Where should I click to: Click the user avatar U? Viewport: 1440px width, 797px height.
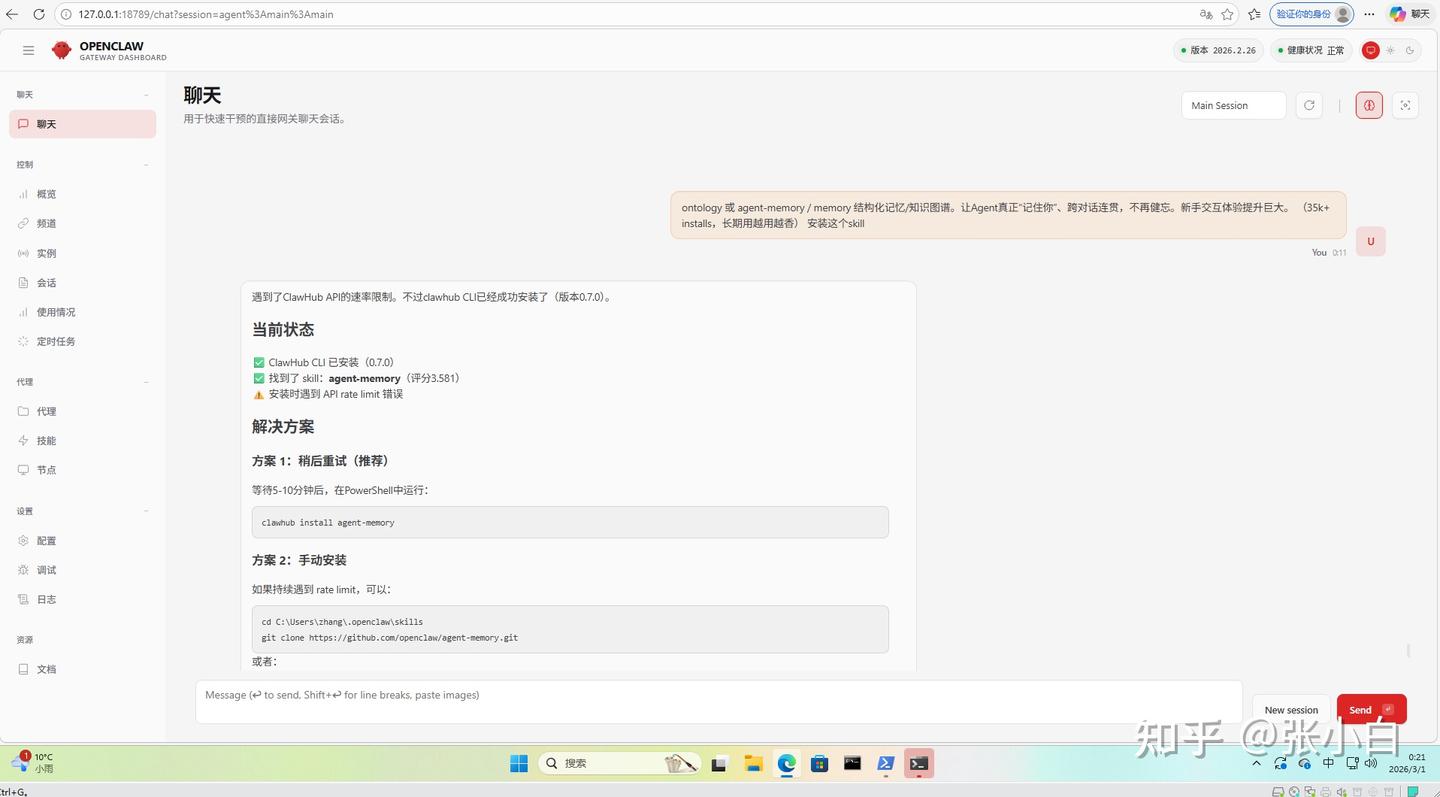pos(1371,241)
